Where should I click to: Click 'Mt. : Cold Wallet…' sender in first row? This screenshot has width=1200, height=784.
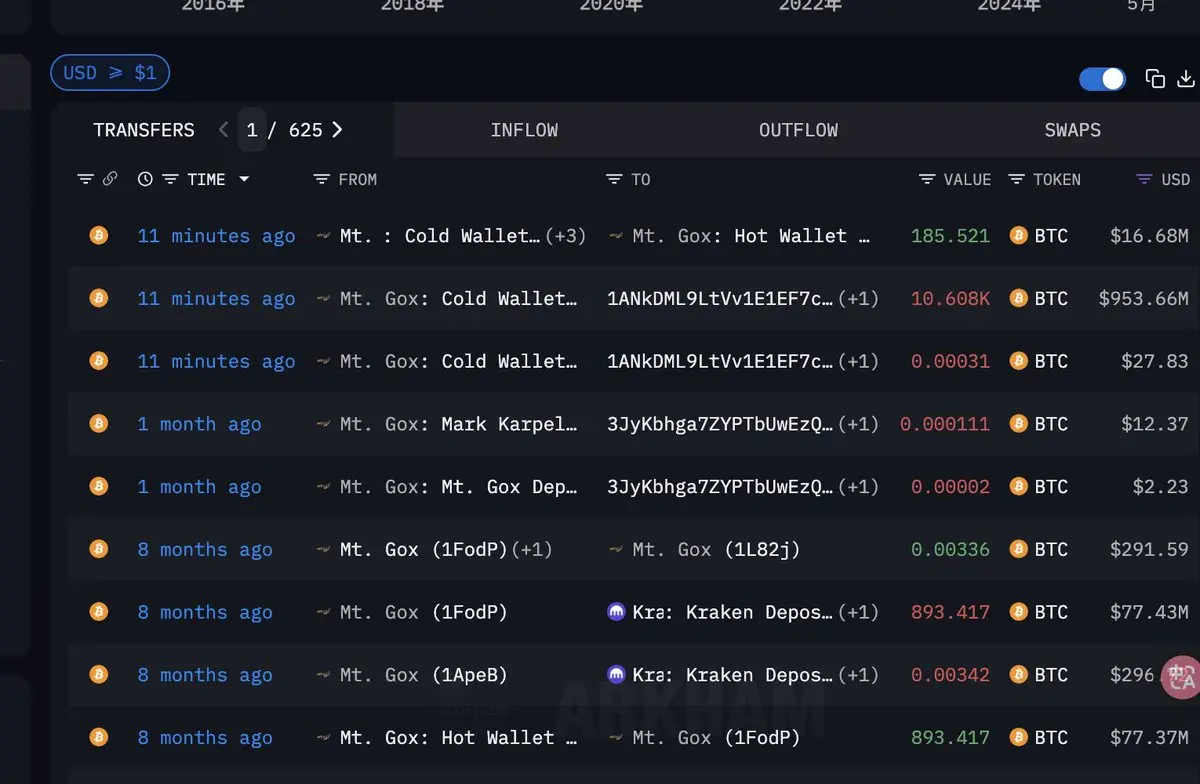click(x=440, y=236)
